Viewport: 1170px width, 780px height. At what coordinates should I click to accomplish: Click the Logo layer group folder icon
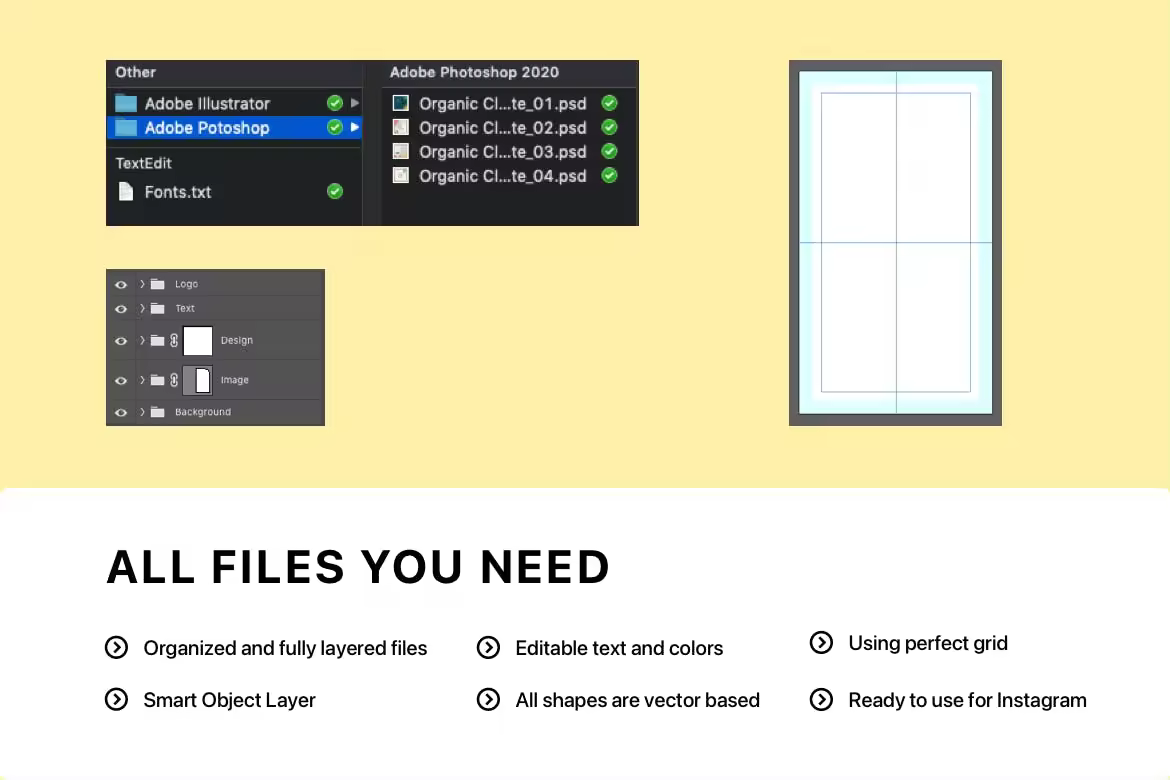(x=157, y=284)
